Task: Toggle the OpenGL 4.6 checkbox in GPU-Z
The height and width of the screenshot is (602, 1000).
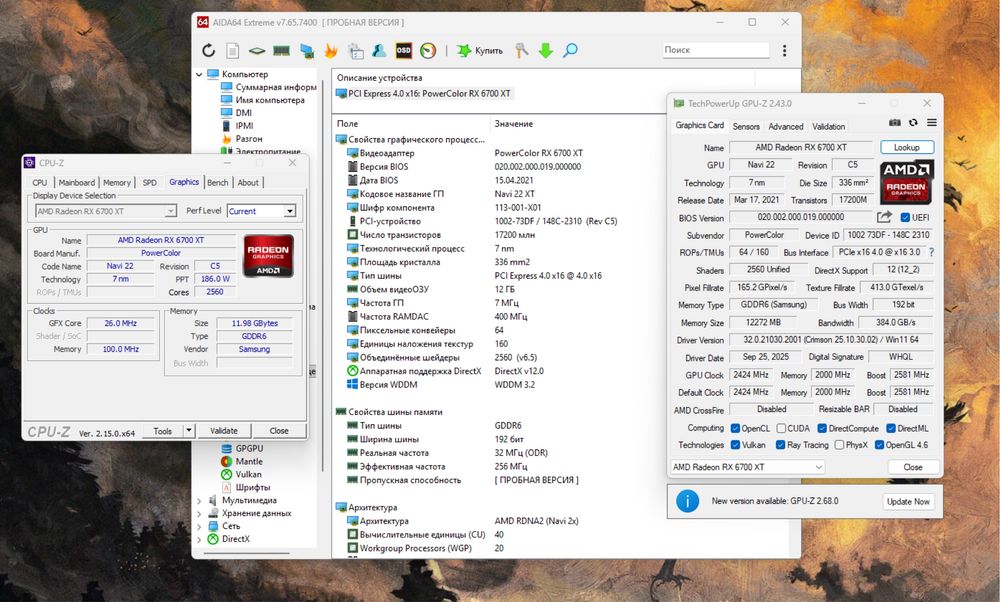Action: [879, 445]
